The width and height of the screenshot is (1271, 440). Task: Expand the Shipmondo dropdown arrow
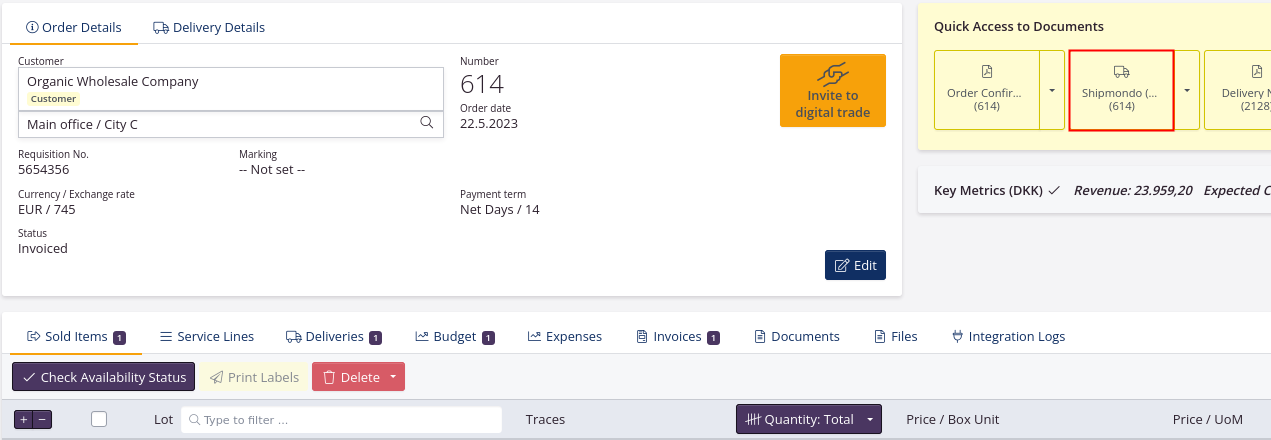1187,90
